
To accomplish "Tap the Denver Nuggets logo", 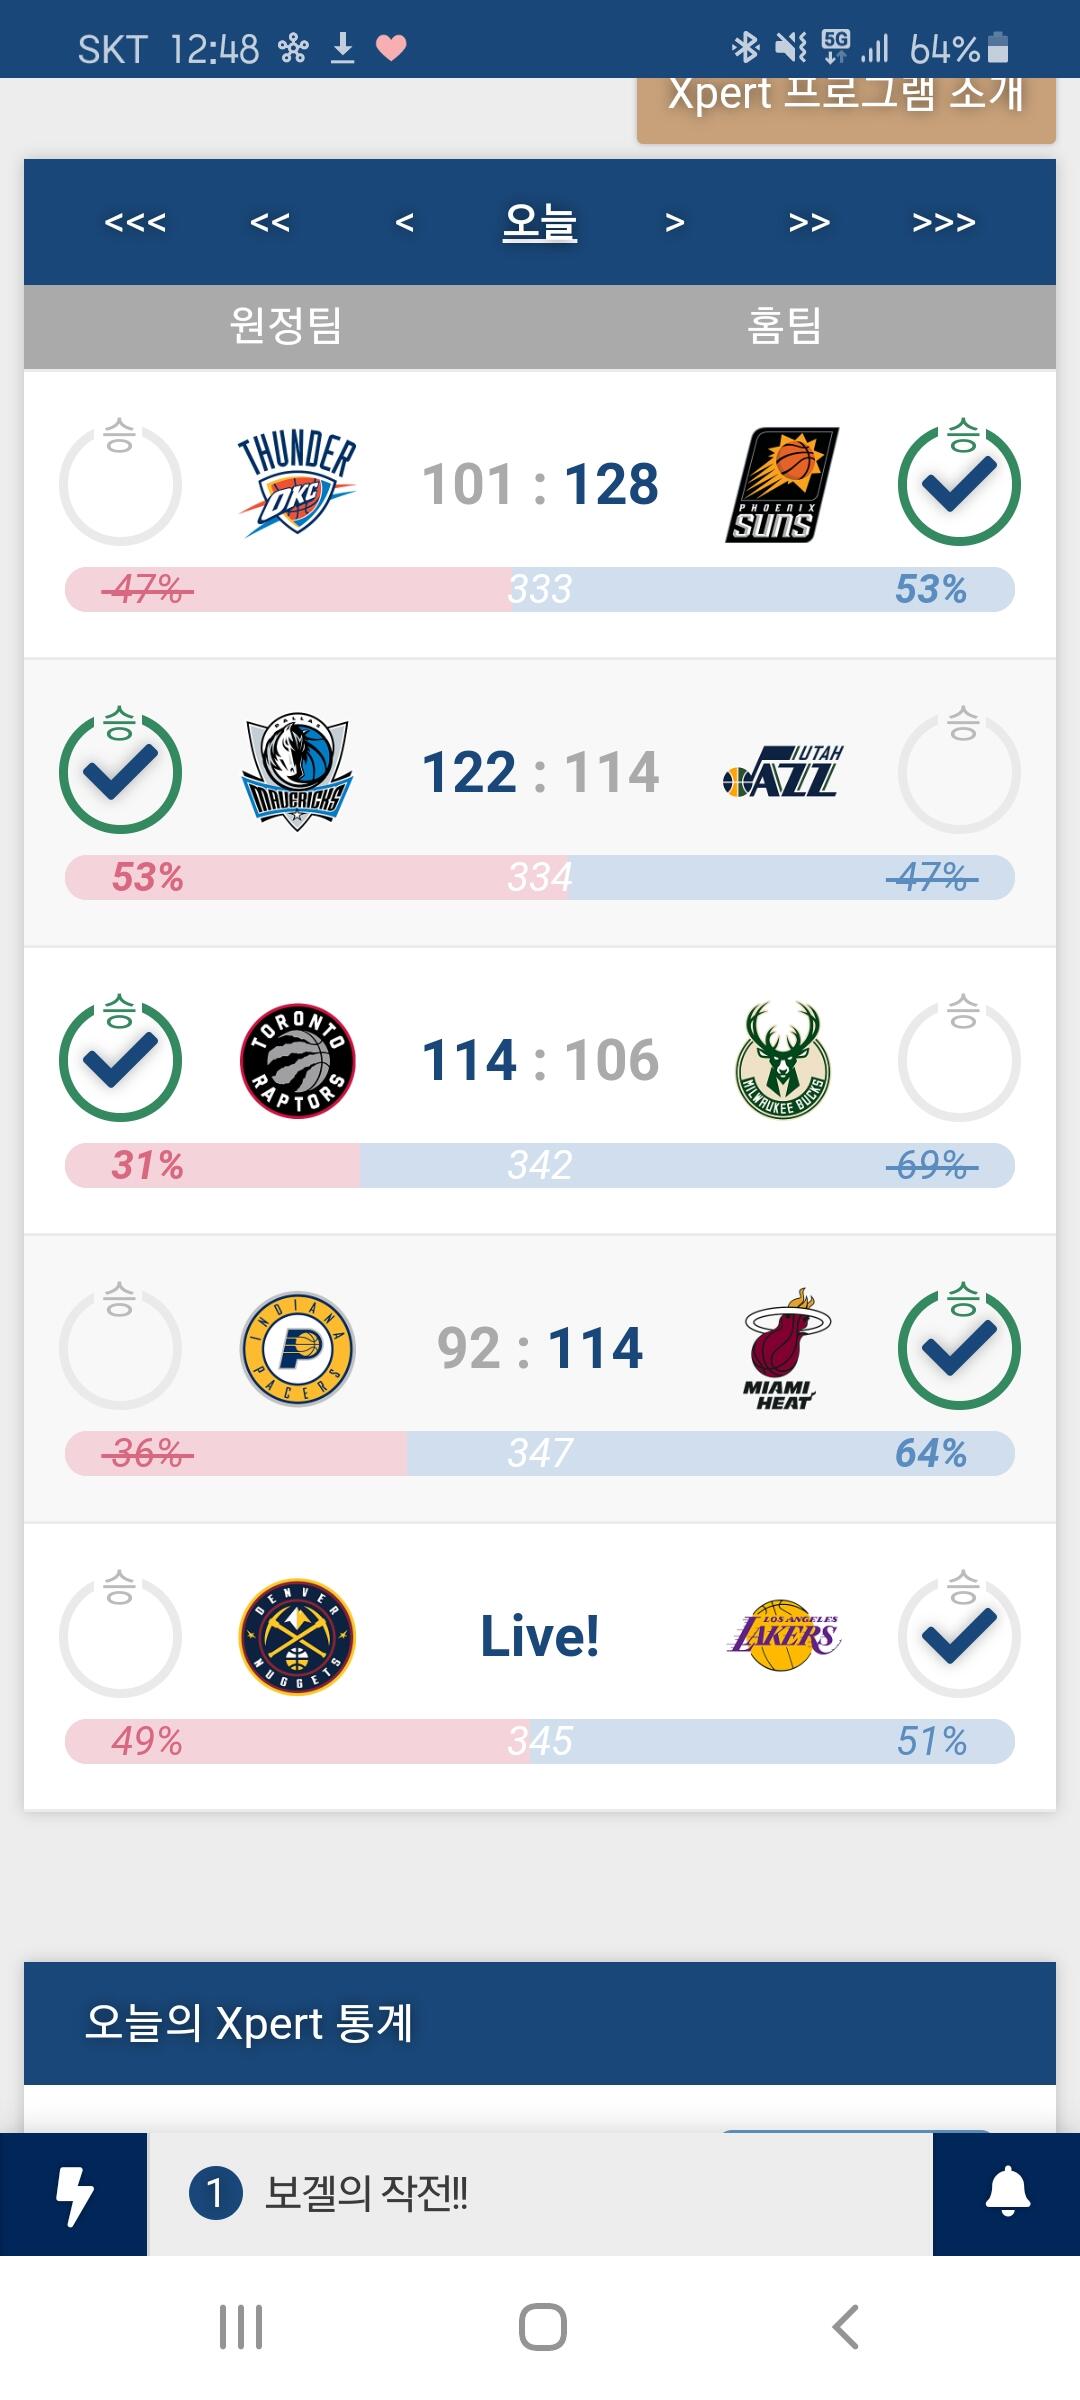I will [297, 1637].
